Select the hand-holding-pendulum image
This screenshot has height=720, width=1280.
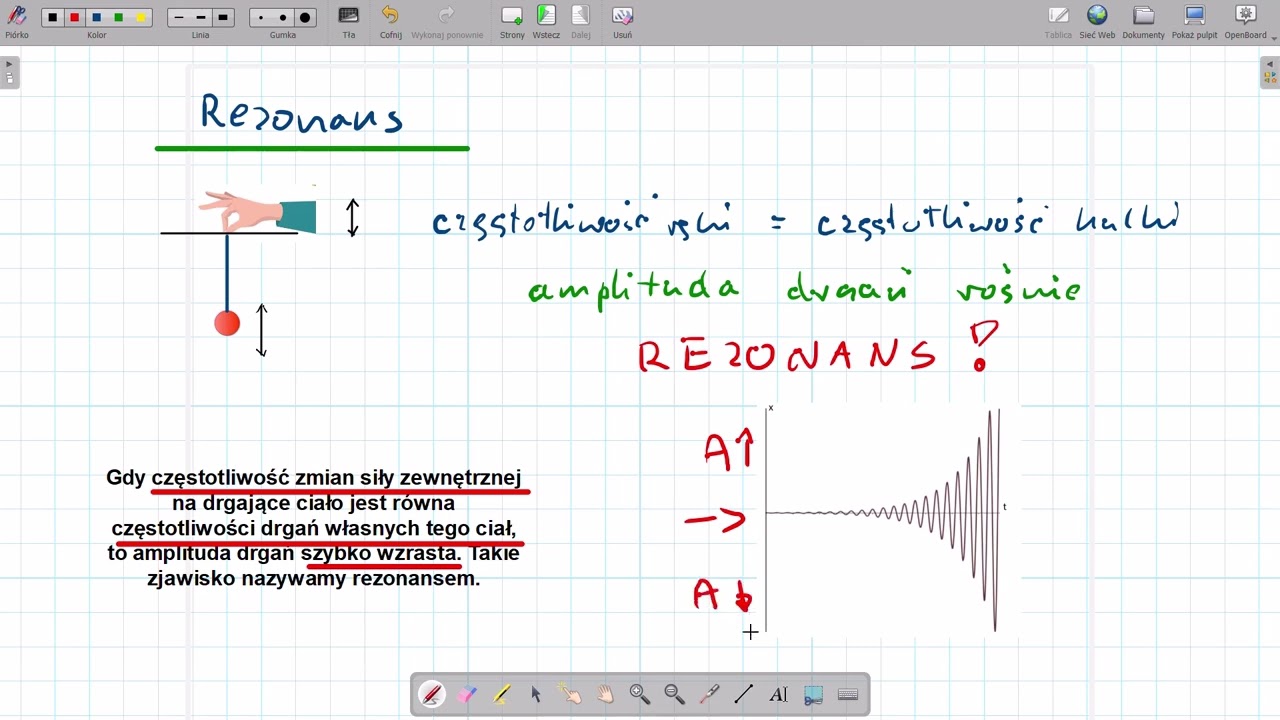pos(257,212)
